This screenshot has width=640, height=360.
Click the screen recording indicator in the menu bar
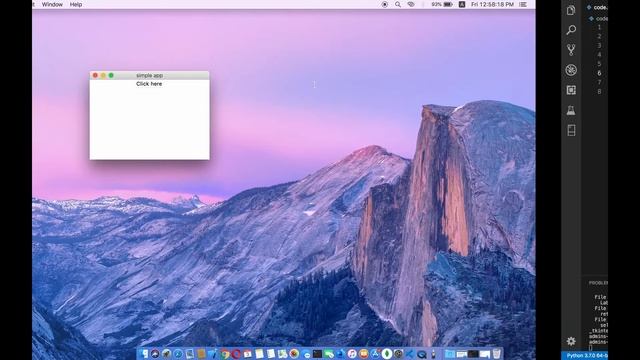(x=384, y=4)
